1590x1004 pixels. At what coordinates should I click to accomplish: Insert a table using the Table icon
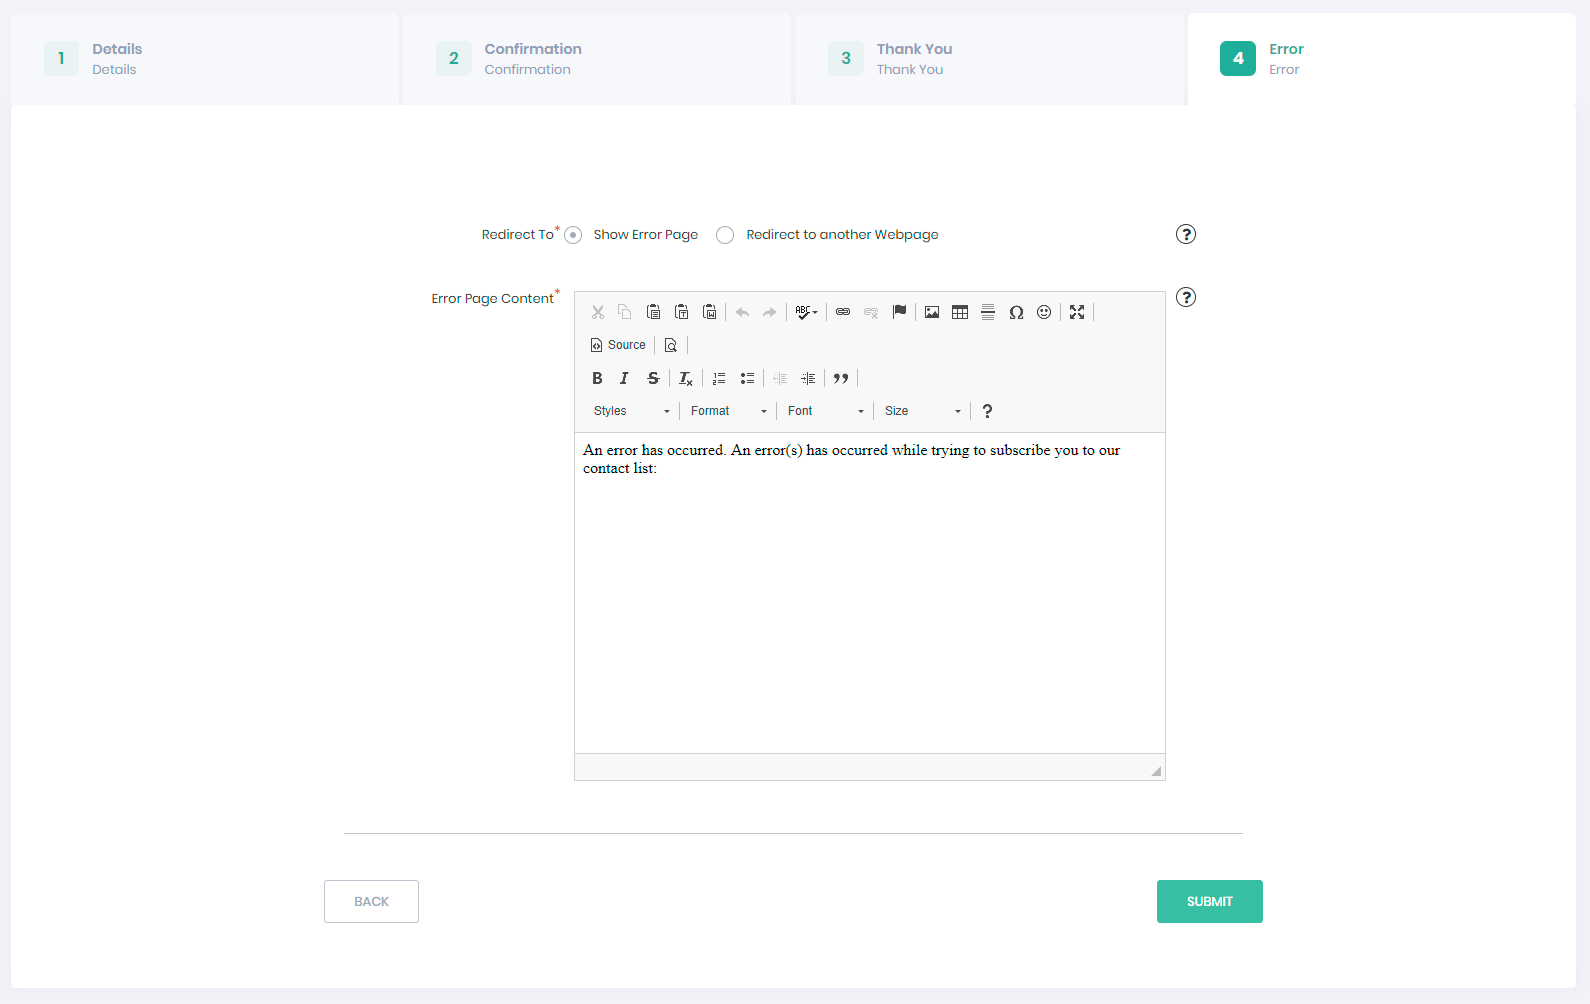[960, 312]
